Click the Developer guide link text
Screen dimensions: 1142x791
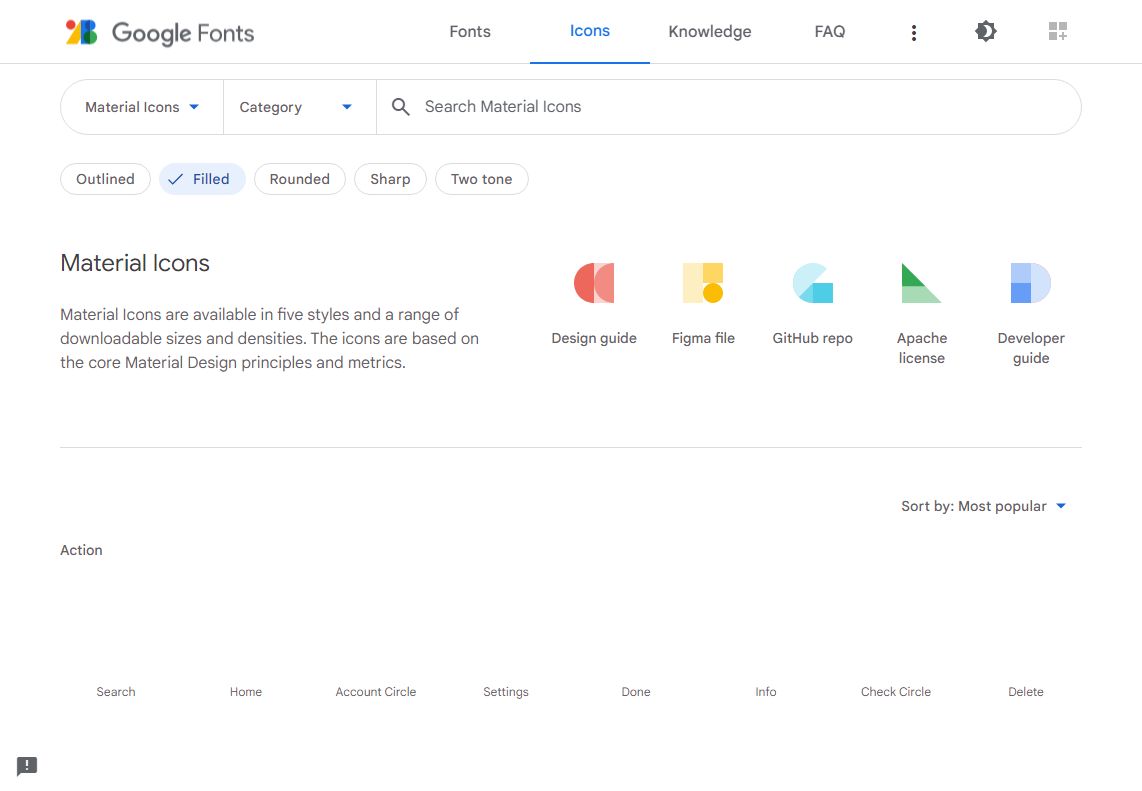[1031, 348]
